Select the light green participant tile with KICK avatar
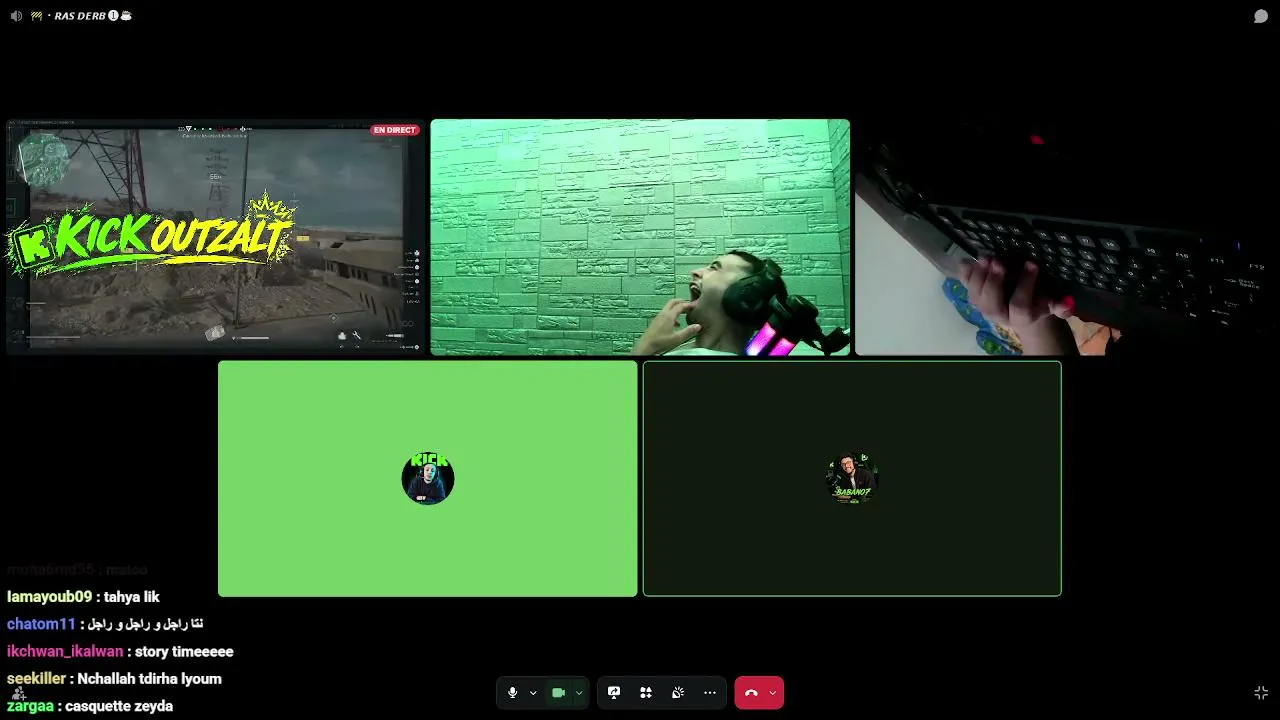This screenshot has height=720, width=1280. click(428, 478)
